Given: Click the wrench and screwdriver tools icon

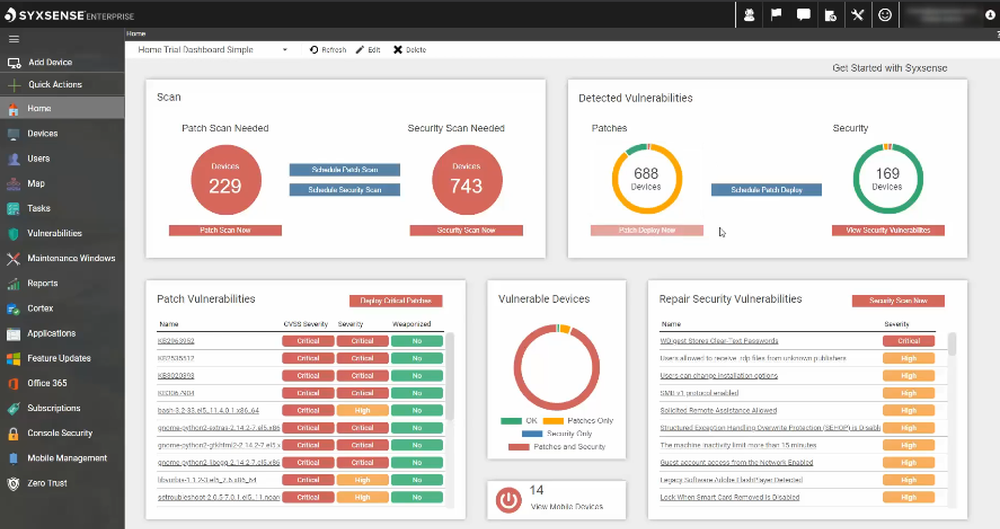Looking at the screenshot, I should point(858,15).
